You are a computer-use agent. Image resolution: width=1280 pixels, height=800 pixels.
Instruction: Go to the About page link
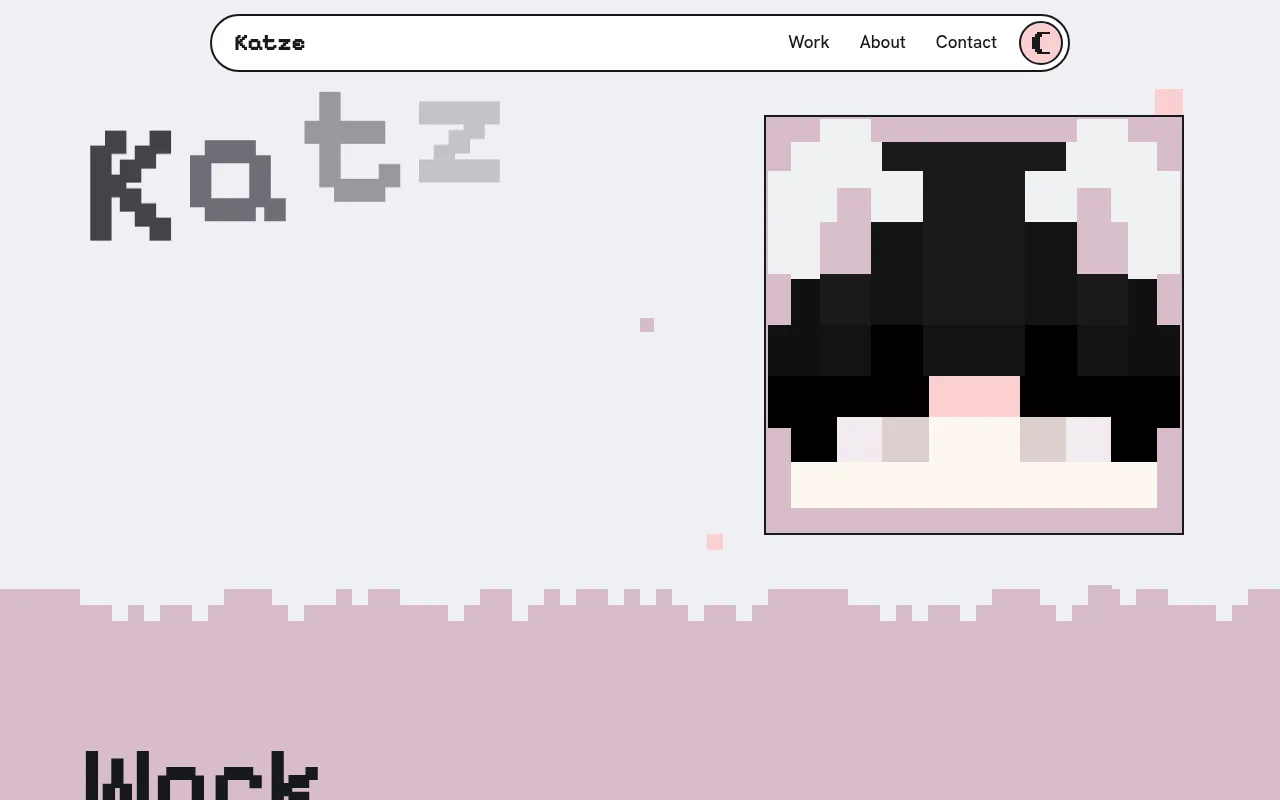click(882, 42)
